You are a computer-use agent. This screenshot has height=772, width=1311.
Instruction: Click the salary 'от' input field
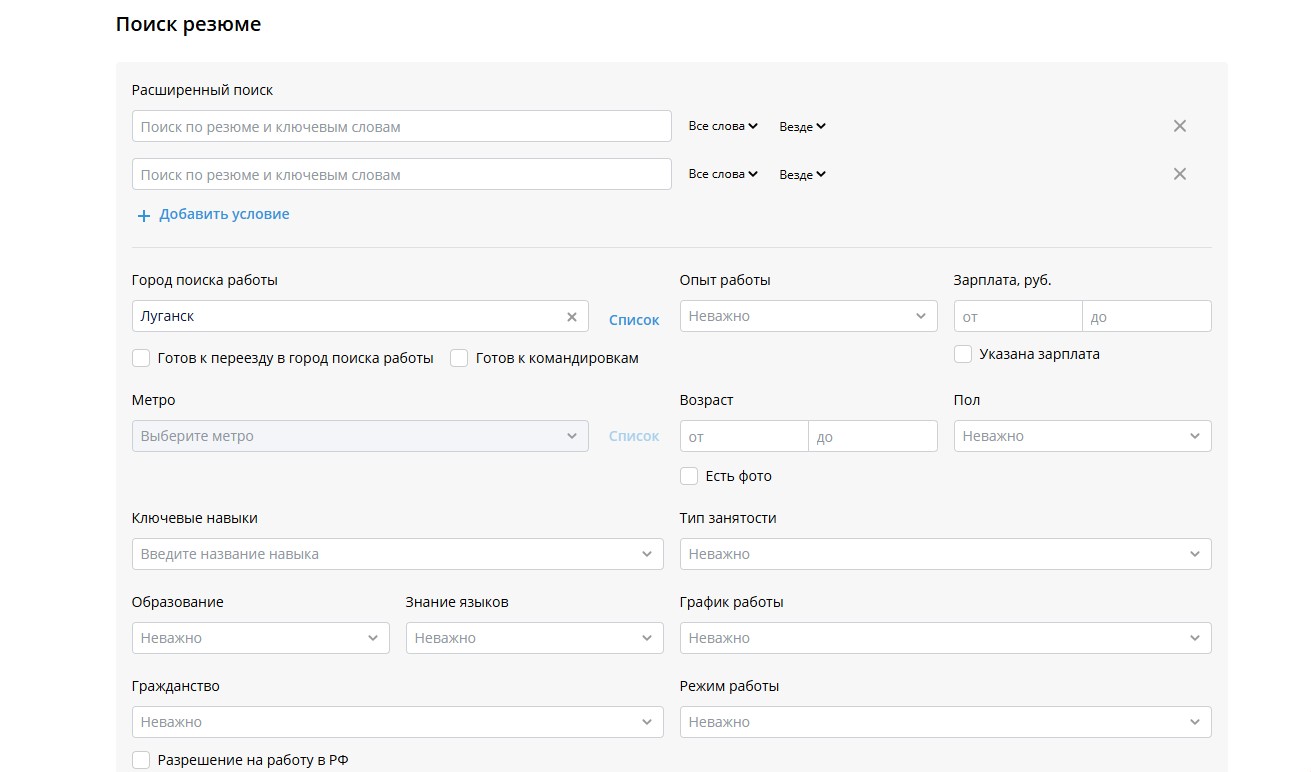click(1017, 317)
